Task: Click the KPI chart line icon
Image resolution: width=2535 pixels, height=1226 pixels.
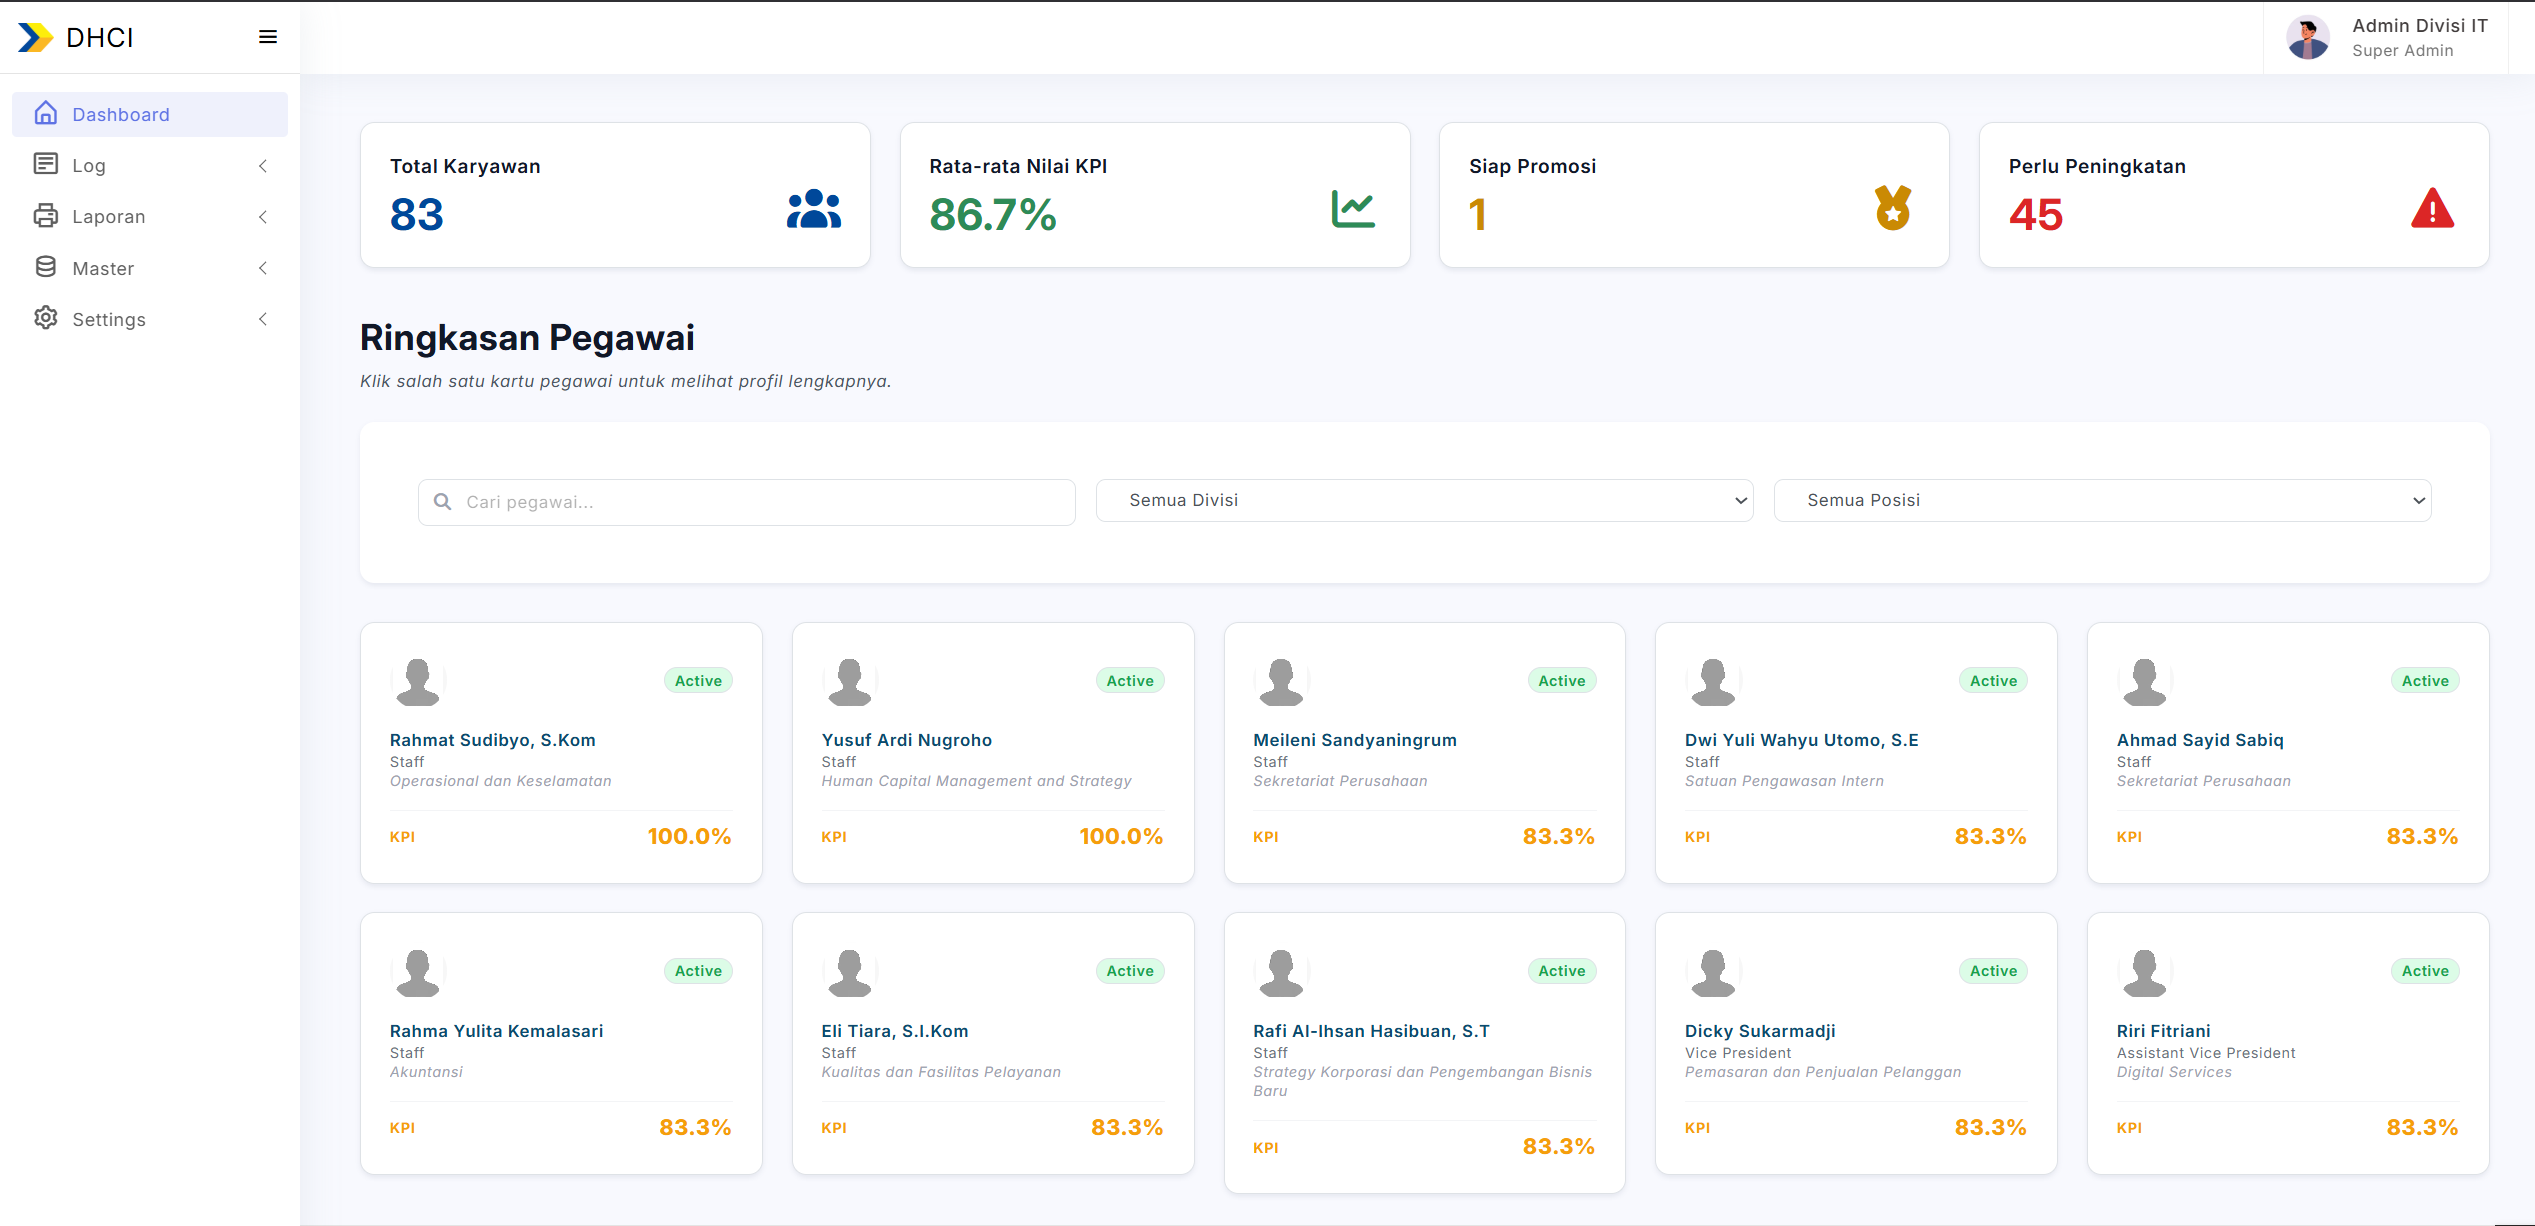Action: (x=1353, y=209)
